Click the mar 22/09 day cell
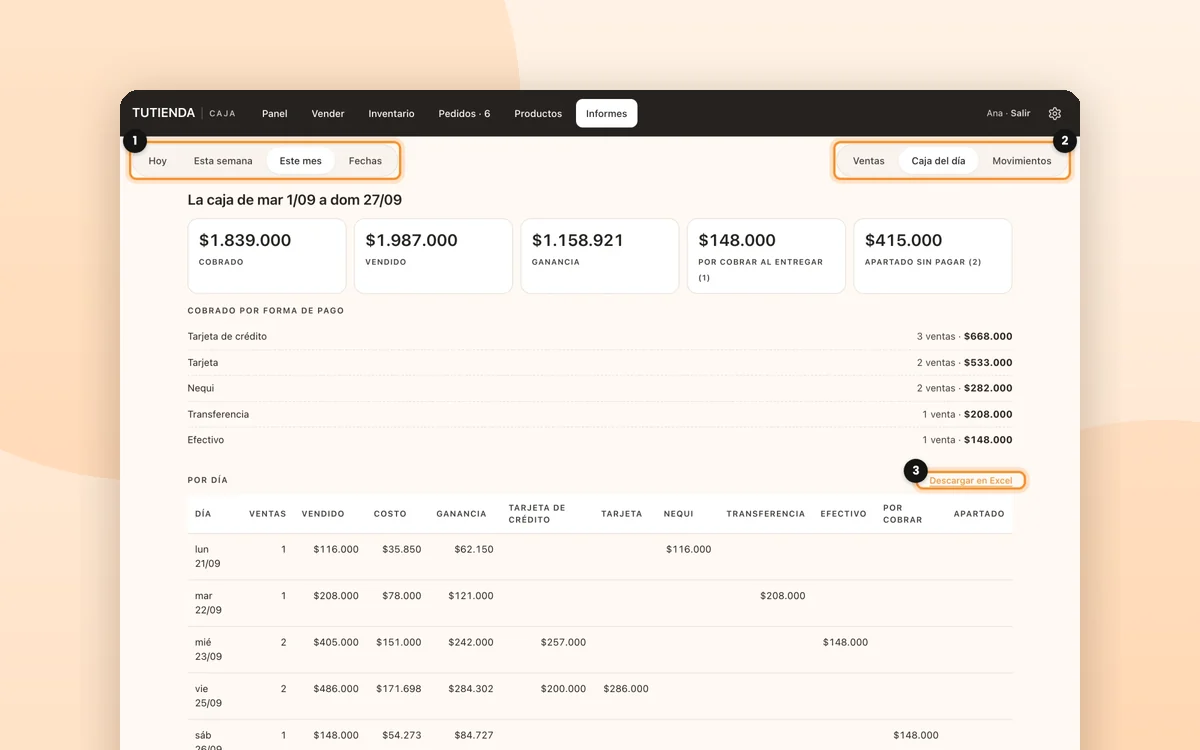This screenshot has height=750, width=1200. tap(208, 603)
